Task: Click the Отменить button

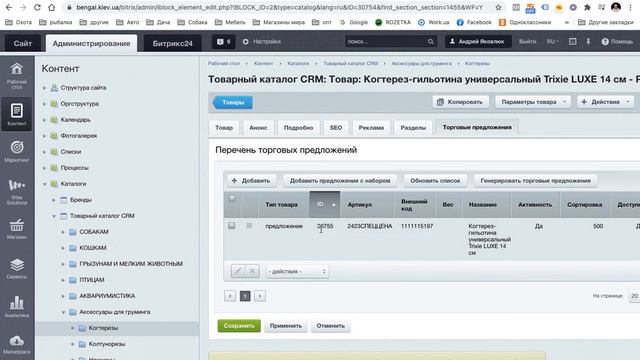Action: [331, 326]
